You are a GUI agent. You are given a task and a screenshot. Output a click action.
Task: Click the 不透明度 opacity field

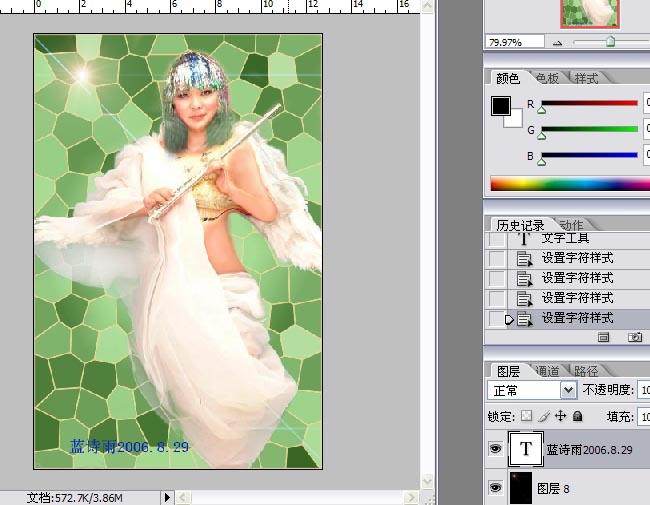[644, 390]
